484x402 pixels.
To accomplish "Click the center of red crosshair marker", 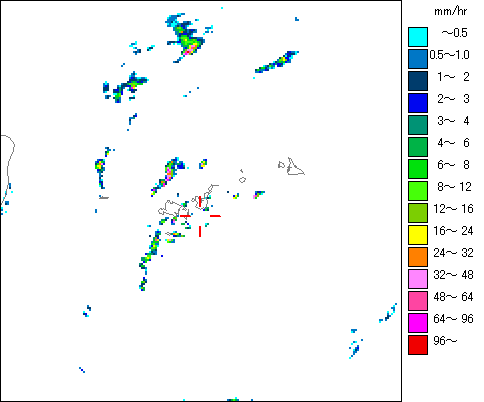I will point(200,216).
